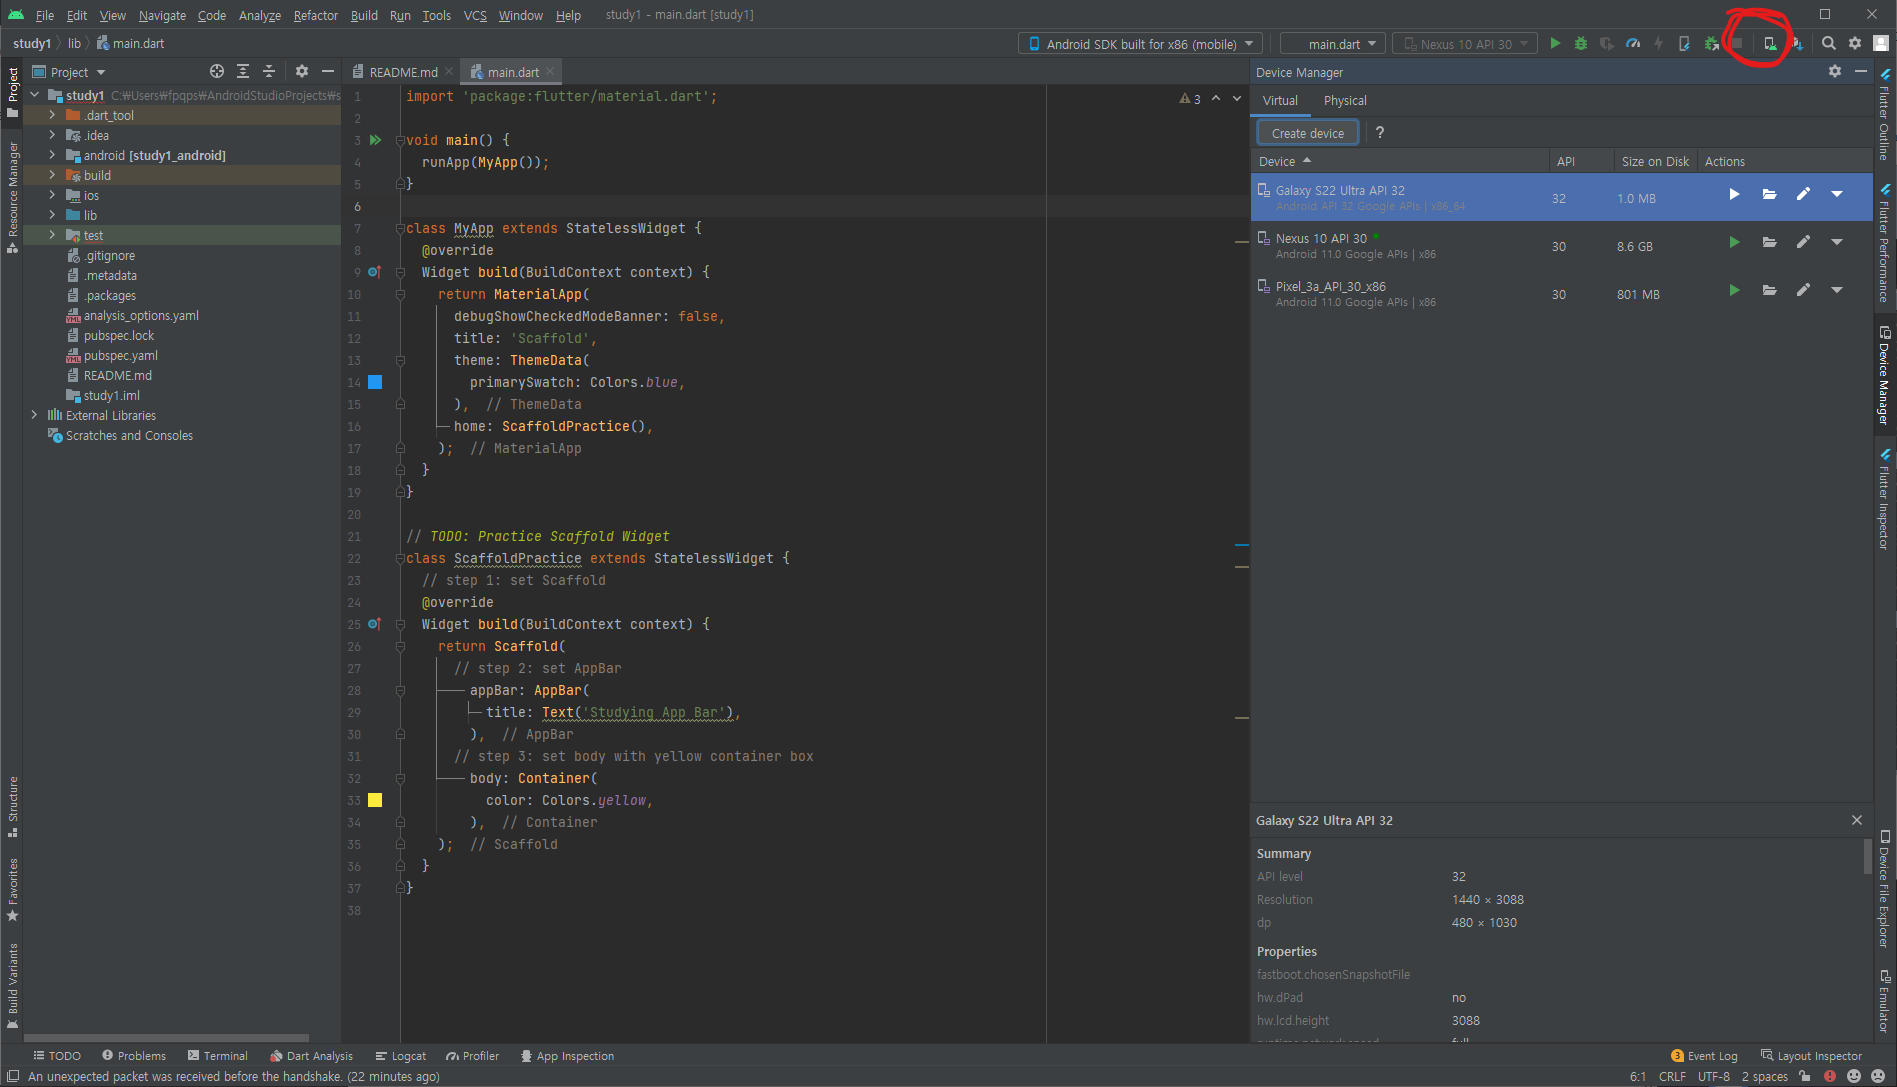
Task: Open Project panel options gear
Action: pyautogui.click(x=301, y=71)
